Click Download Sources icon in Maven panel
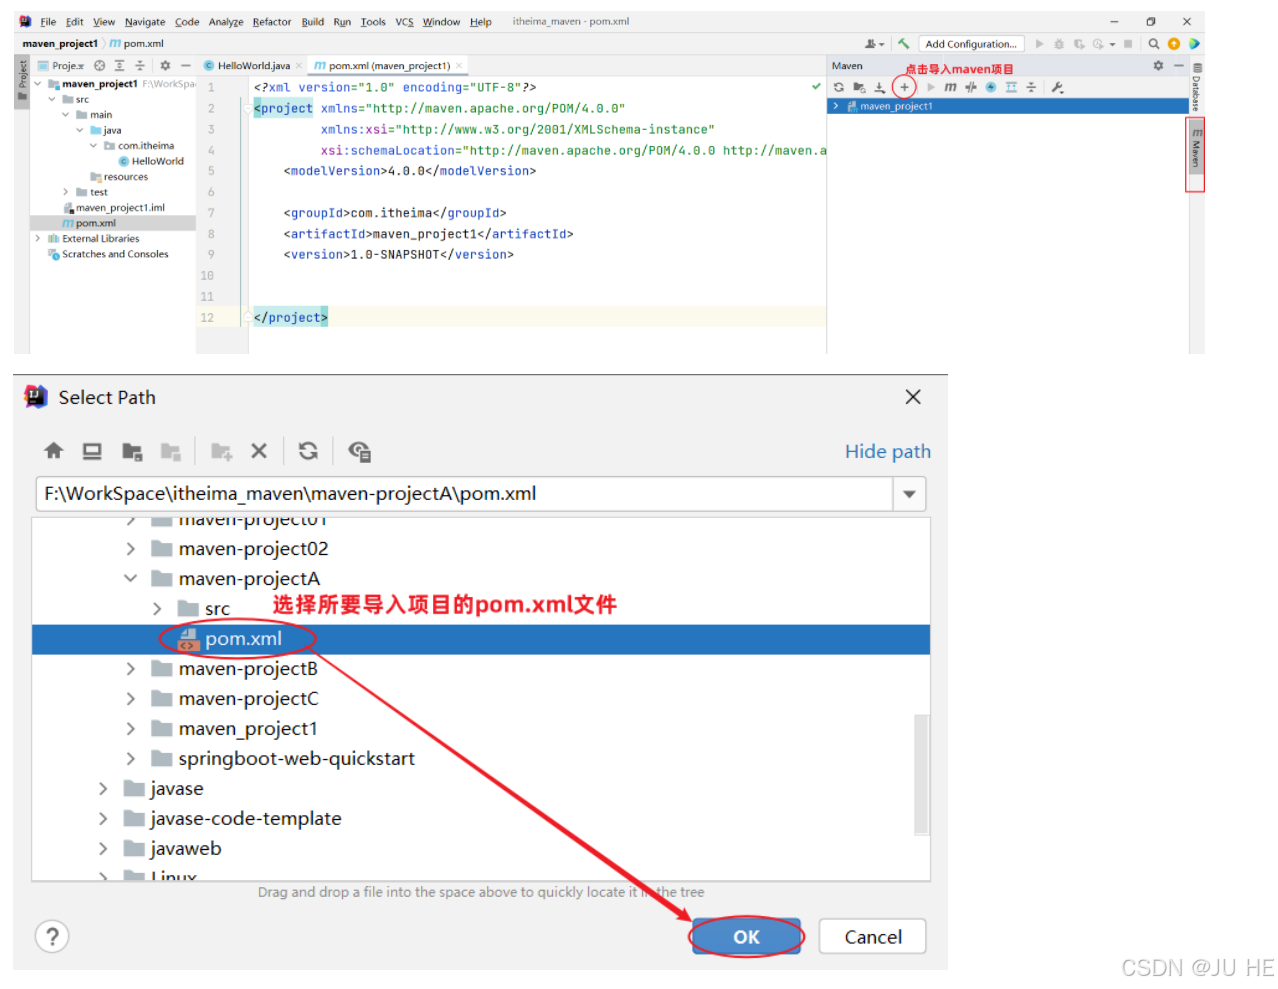Screen dimensions: 1278x989 click(879, 87)
